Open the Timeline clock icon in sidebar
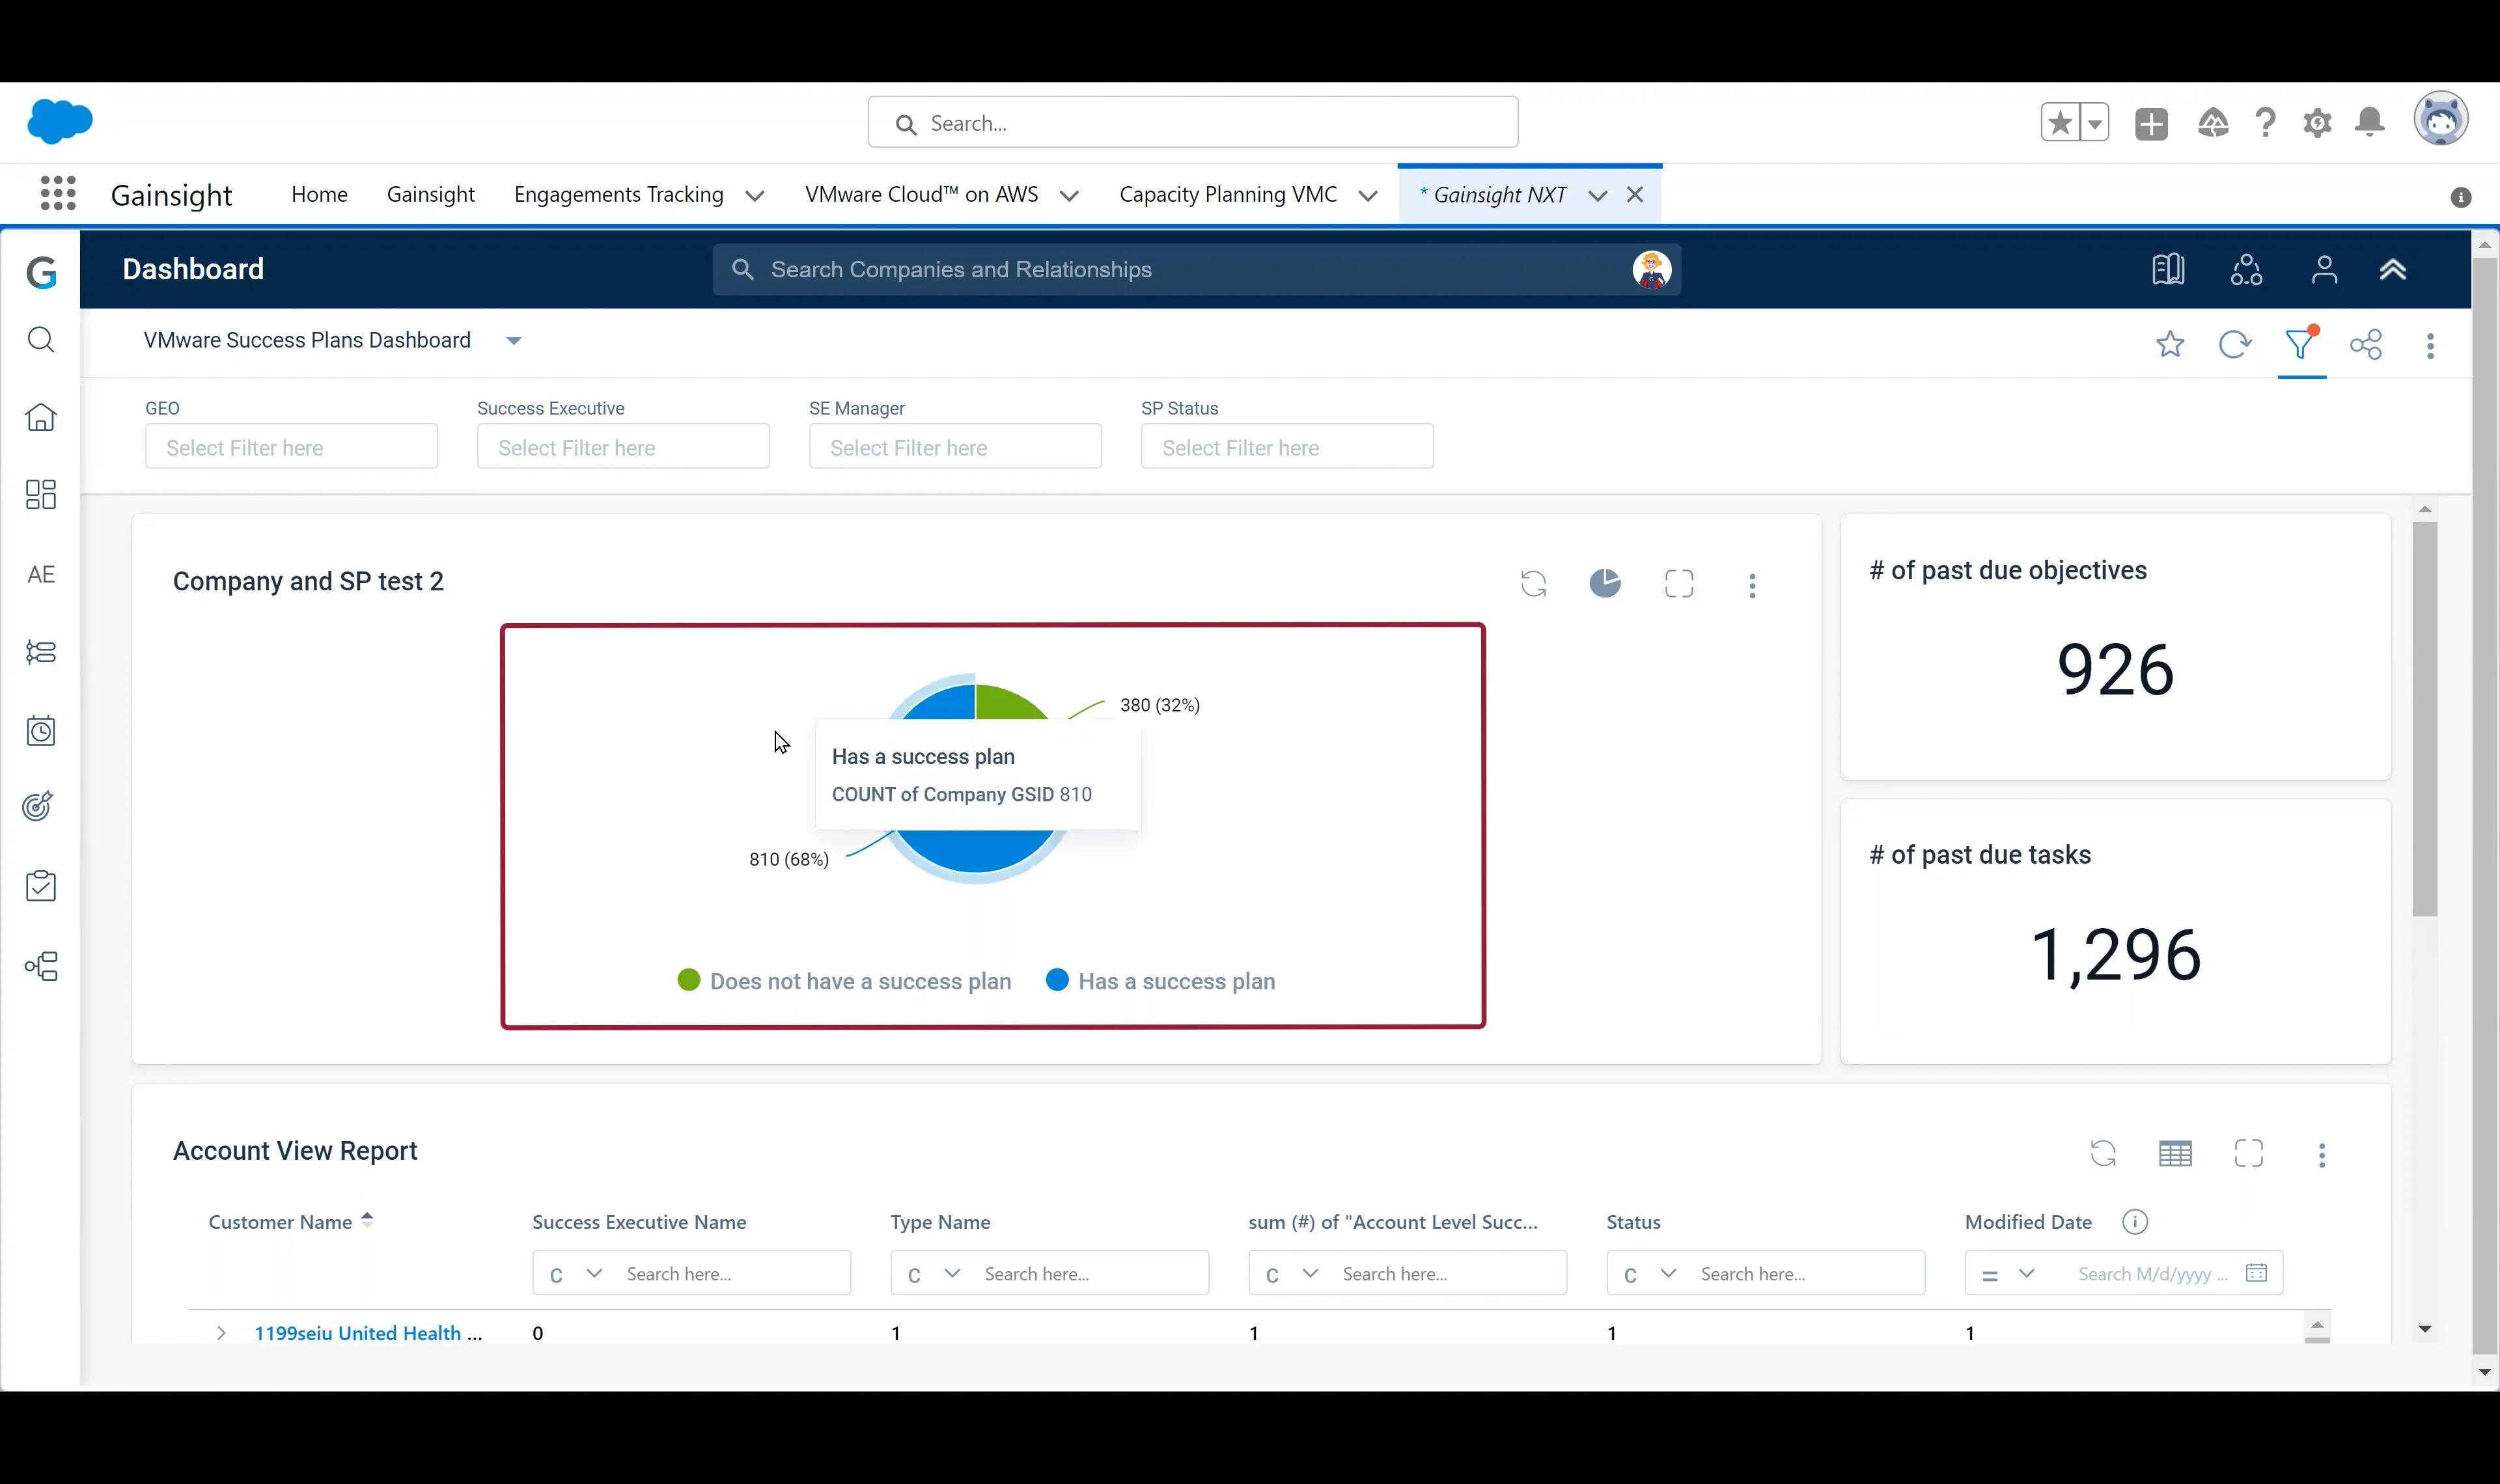Viewport: 2500px width, 1484px height. click(x=41, y=730)
